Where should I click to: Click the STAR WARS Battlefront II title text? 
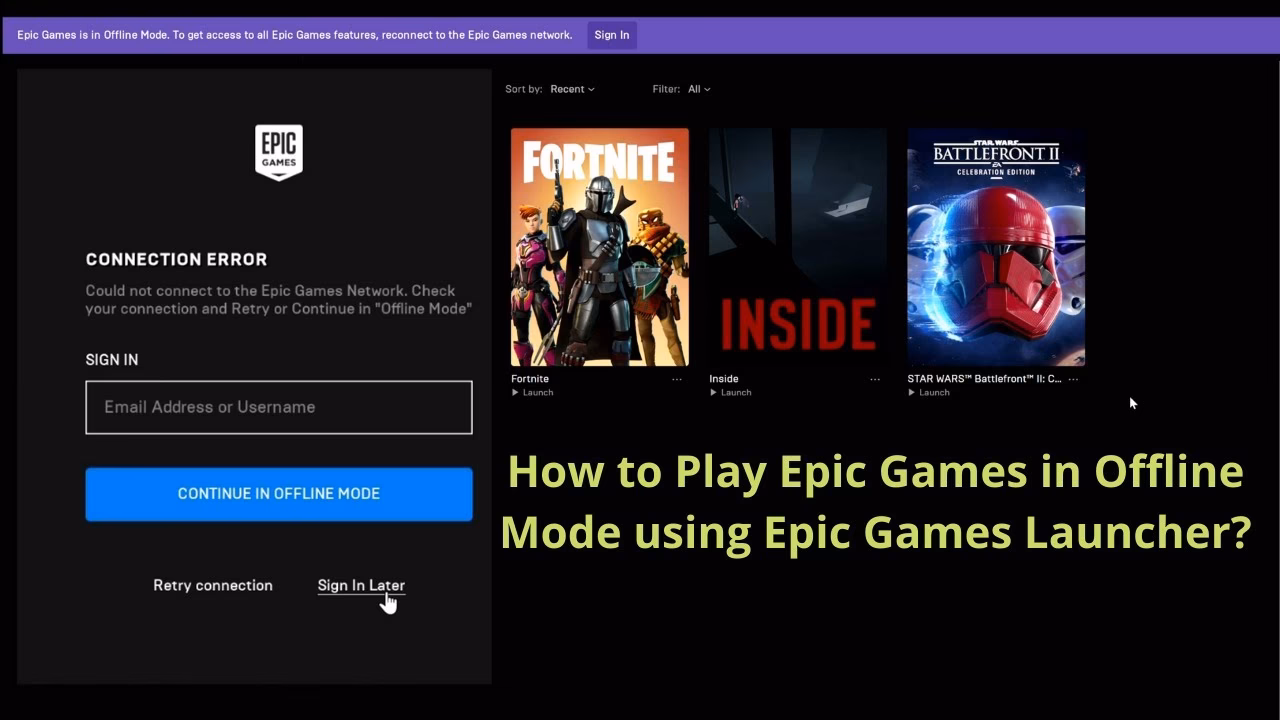click(984, 379)
